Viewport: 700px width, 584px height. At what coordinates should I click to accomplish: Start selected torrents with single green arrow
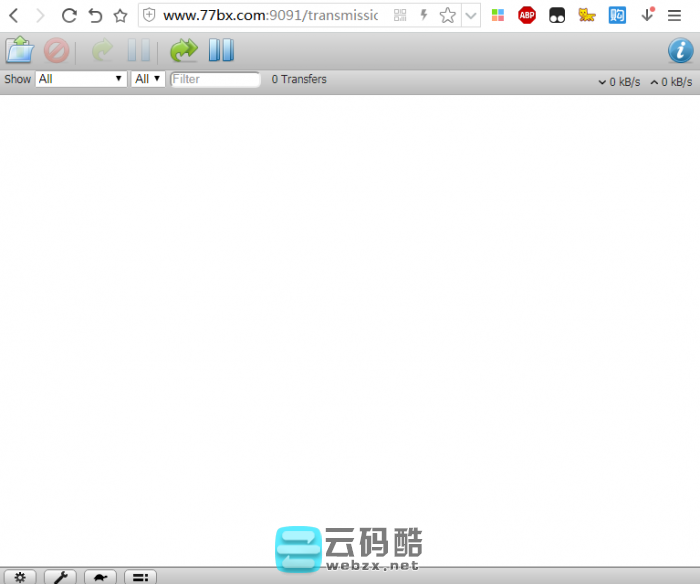tap(102, 50)
